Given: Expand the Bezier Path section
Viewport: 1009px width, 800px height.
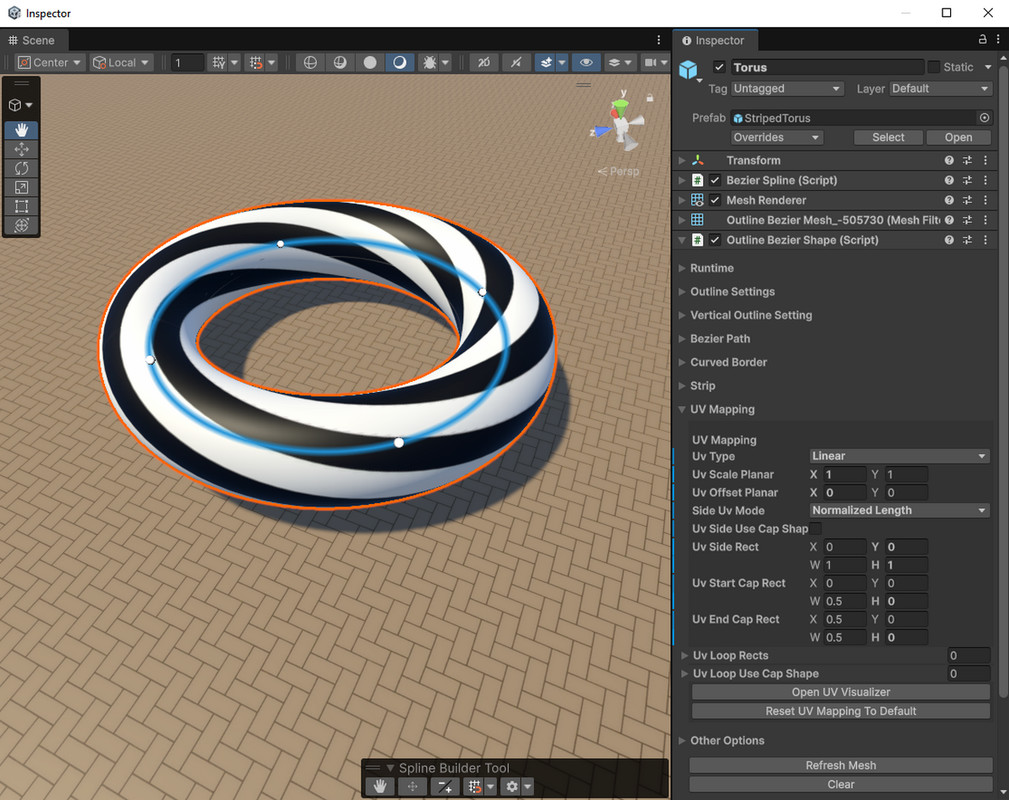Looking at the screenshot, I should (682, 339).
